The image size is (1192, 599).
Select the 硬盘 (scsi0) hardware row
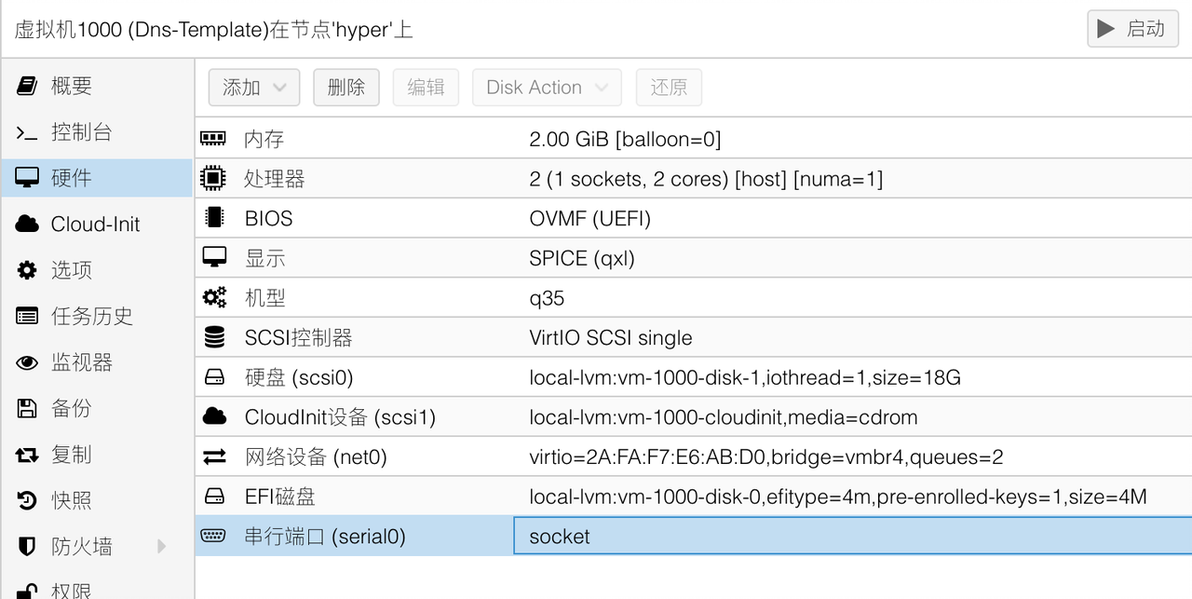pos(693,377)
